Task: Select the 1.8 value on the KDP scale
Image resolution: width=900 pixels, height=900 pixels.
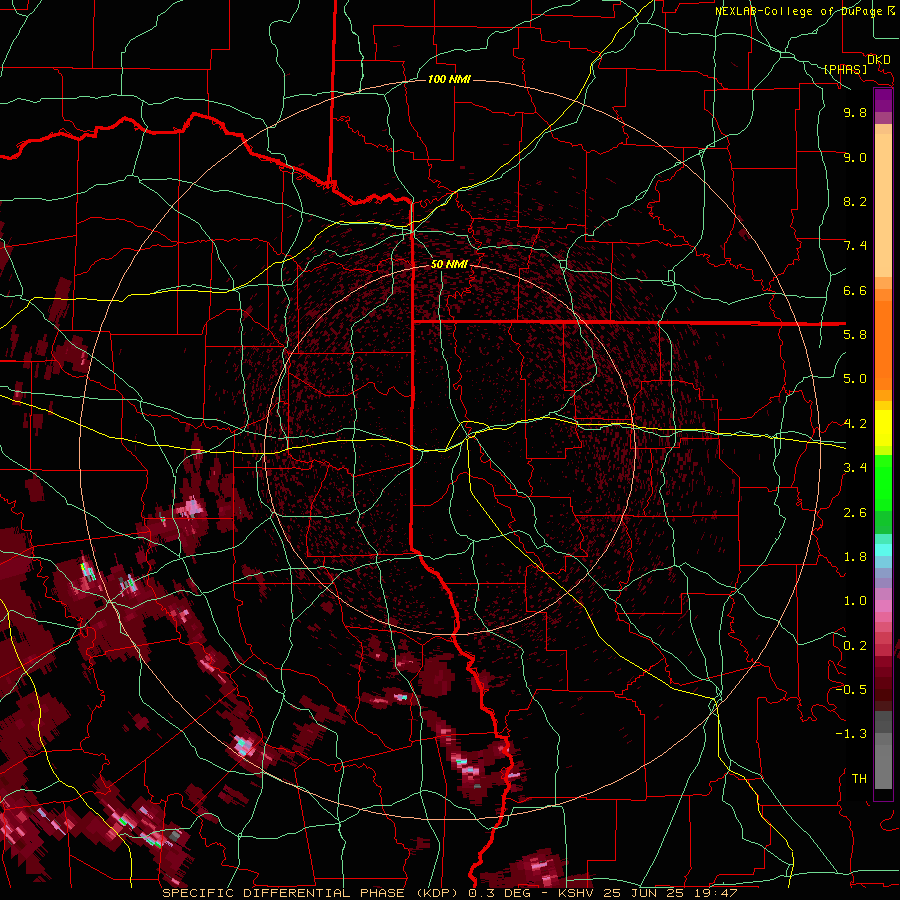Action: (855, 557)
